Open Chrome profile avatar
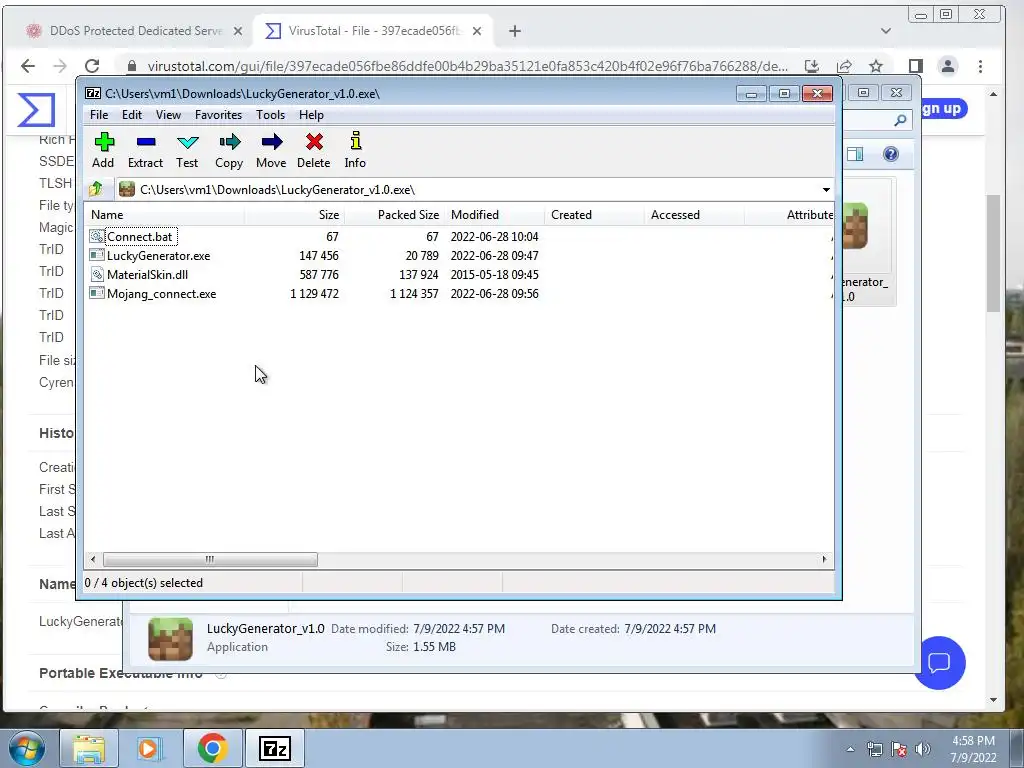 [x=948, y=66]
